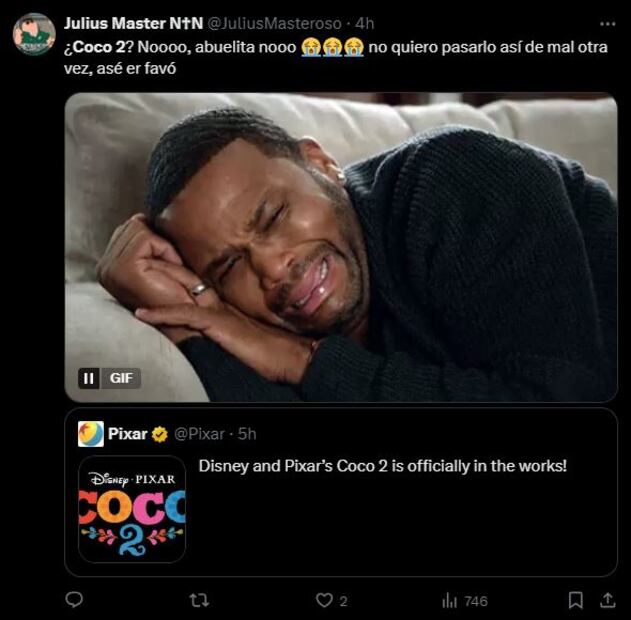The height and width of the screenshot is (620, 631).
Task: Click Pixar's avatar in the quoted tweet
Action: point(91,433)
